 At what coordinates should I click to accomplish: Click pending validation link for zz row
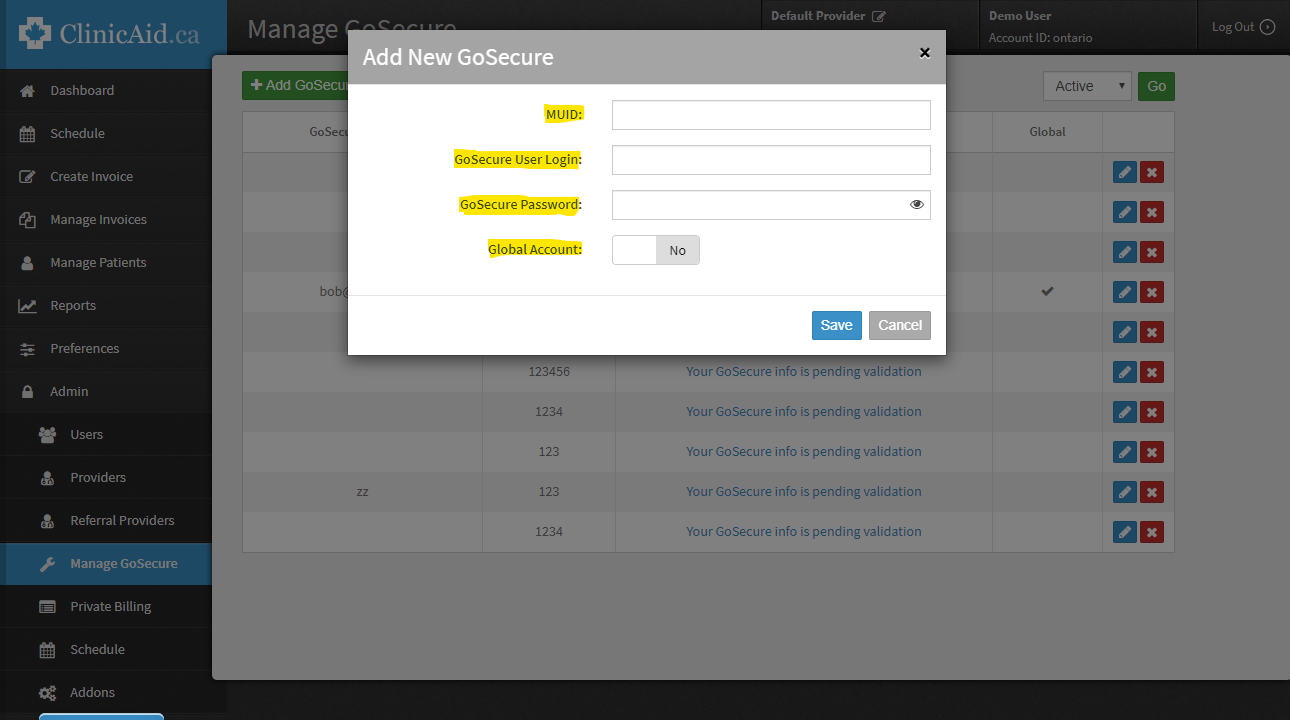803,491
